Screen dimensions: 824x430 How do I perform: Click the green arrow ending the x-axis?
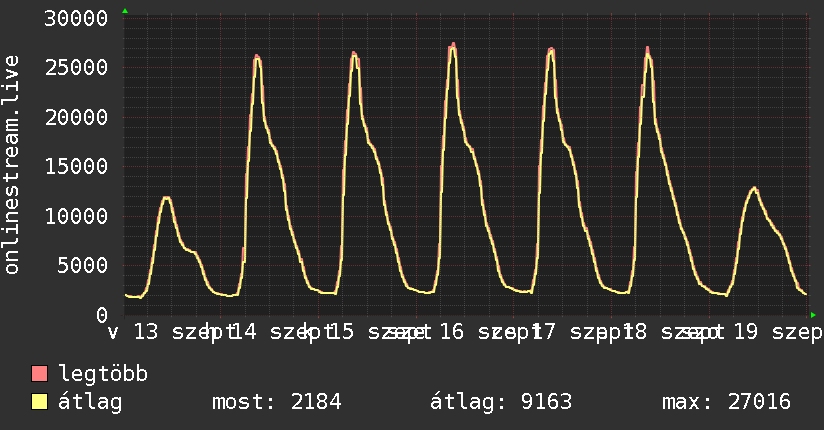click(x=813, y=315)
